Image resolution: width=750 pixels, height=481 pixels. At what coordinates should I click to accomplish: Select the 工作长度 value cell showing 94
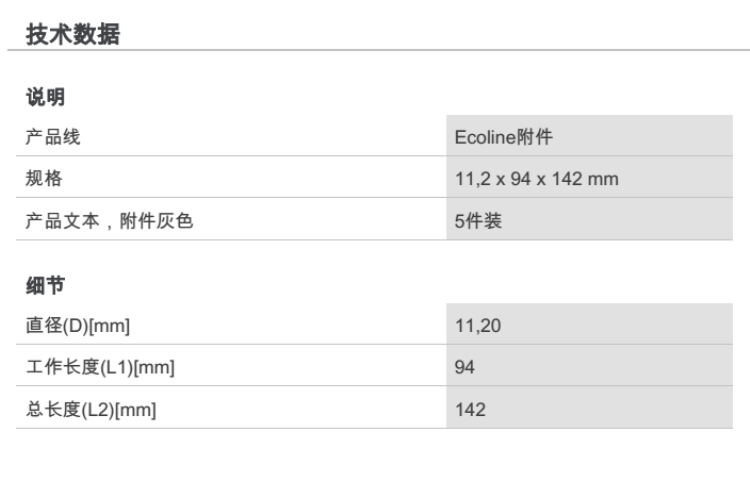464,368
